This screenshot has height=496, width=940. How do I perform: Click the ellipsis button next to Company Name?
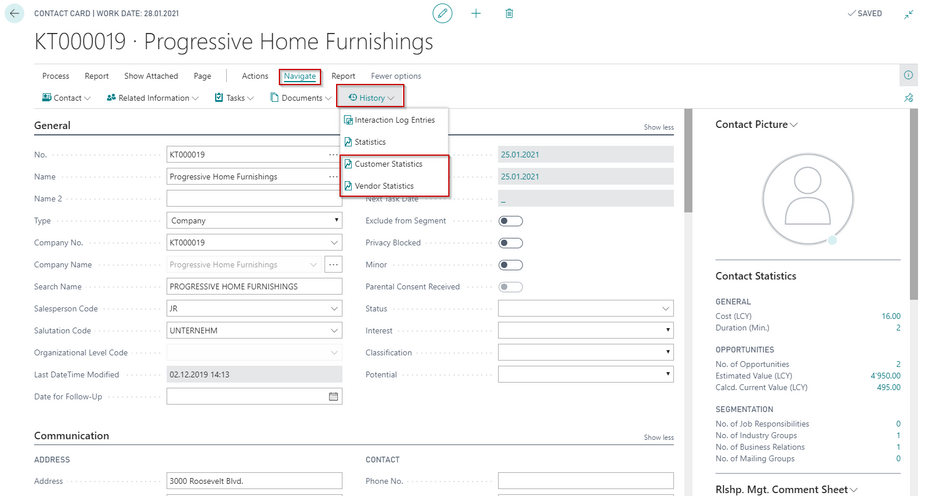coord(333,265)
